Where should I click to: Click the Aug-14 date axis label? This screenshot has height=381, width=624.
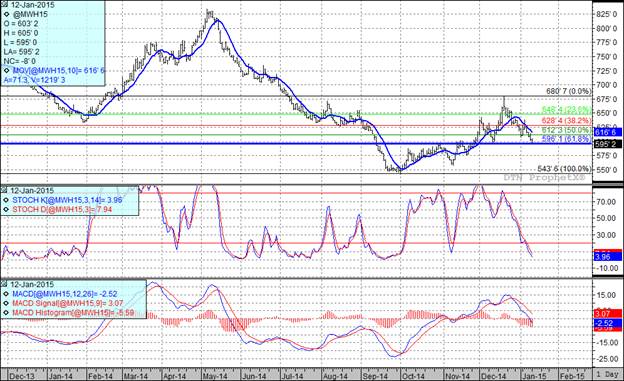(335, 376)
